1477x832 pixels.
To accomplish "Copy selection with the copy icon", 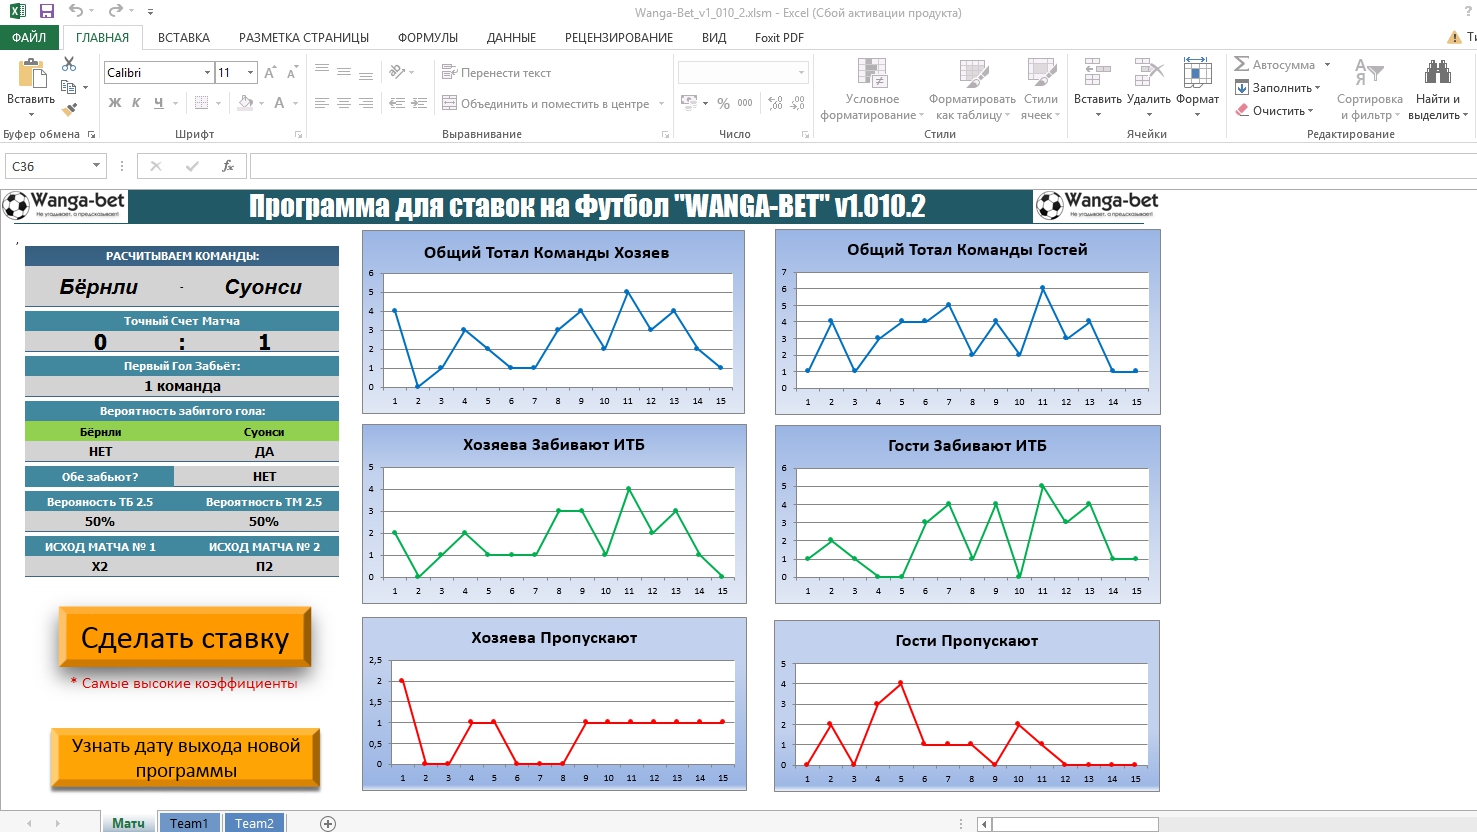I will click(69, 87).
